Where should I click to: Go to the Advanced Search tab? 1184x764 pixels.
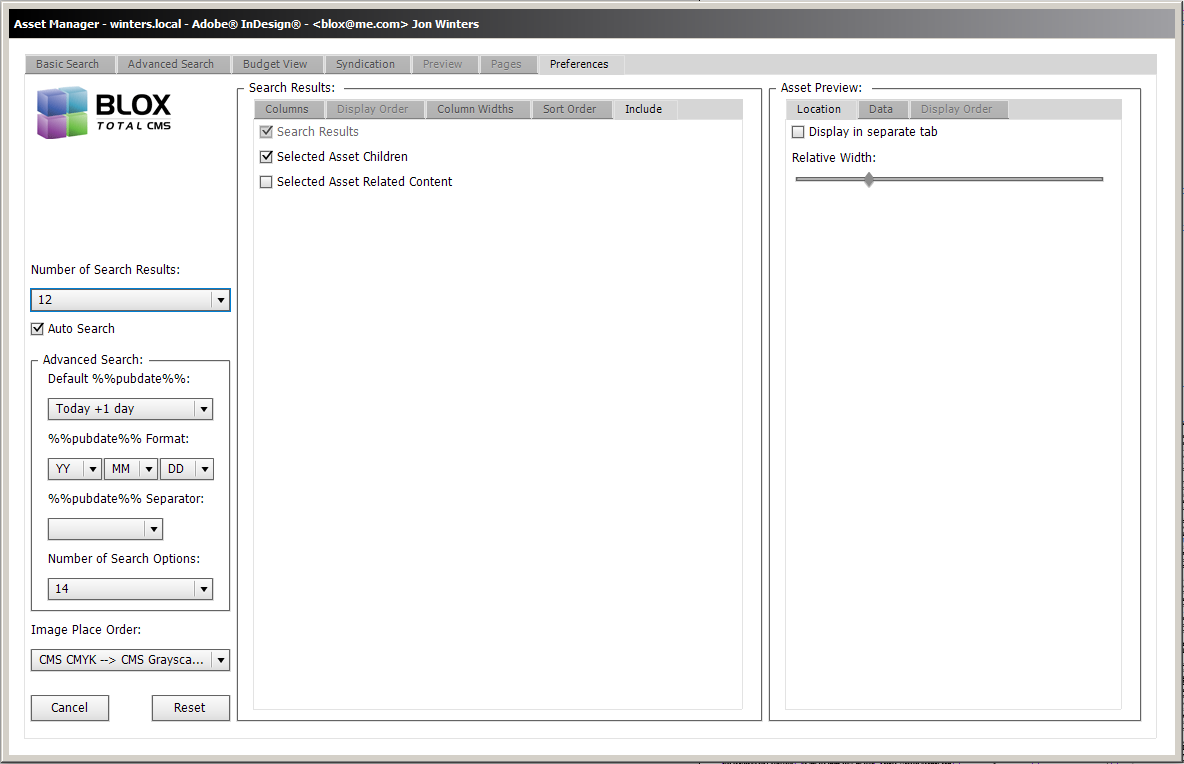(171, 64)
